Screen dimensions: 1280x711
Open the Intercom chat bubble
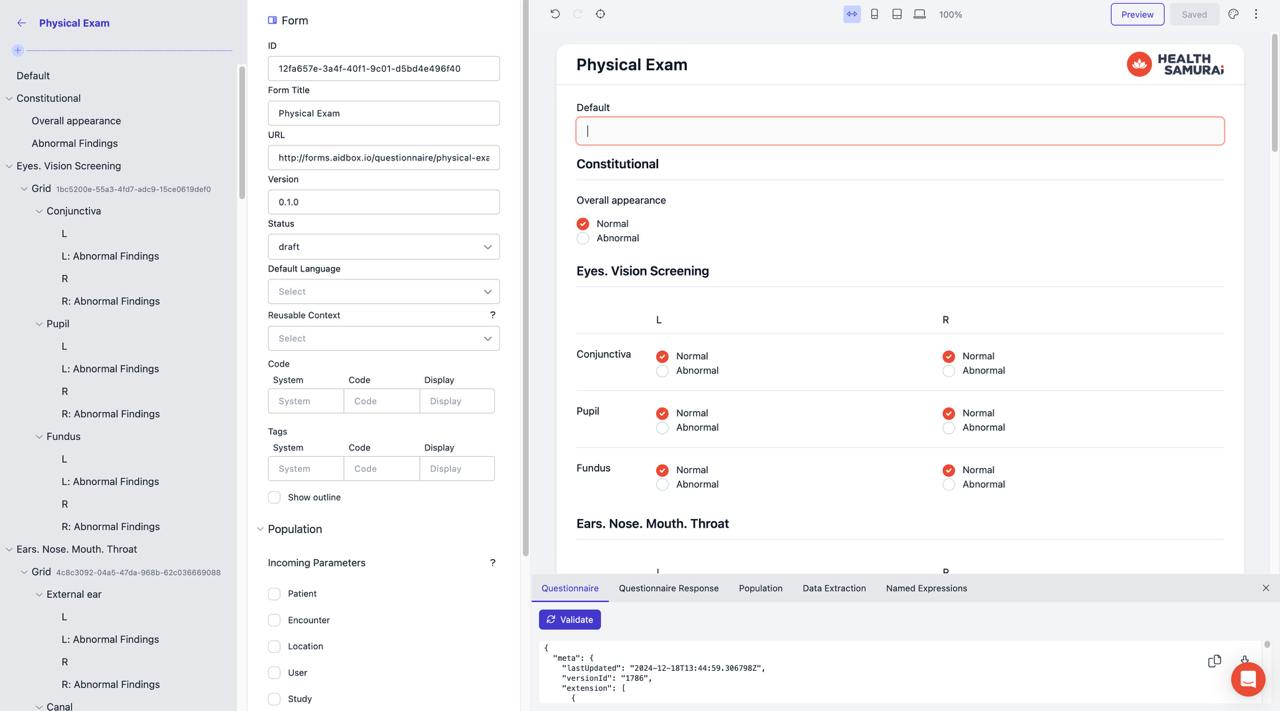coord(1247,679)
